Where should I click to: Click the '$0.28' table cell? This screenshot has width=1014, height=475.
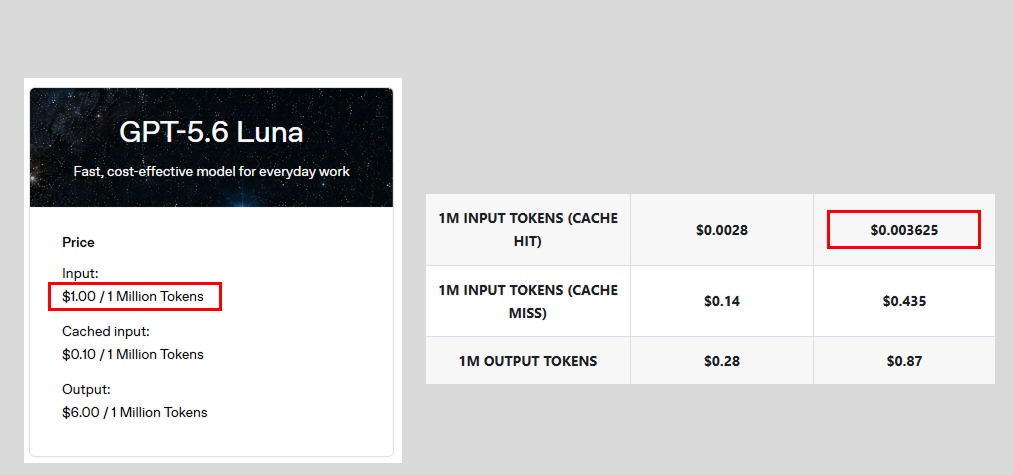coord(722,361)
